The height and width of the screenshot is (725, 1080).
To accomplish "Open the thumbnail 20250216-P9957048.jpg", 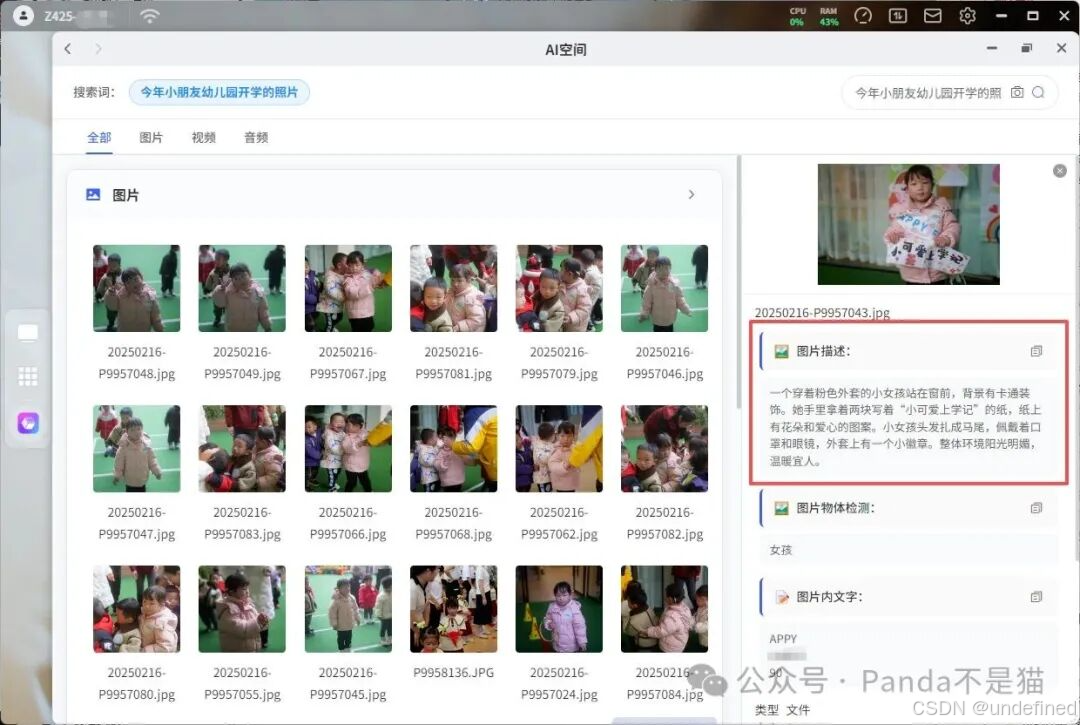I will (136, 288).
